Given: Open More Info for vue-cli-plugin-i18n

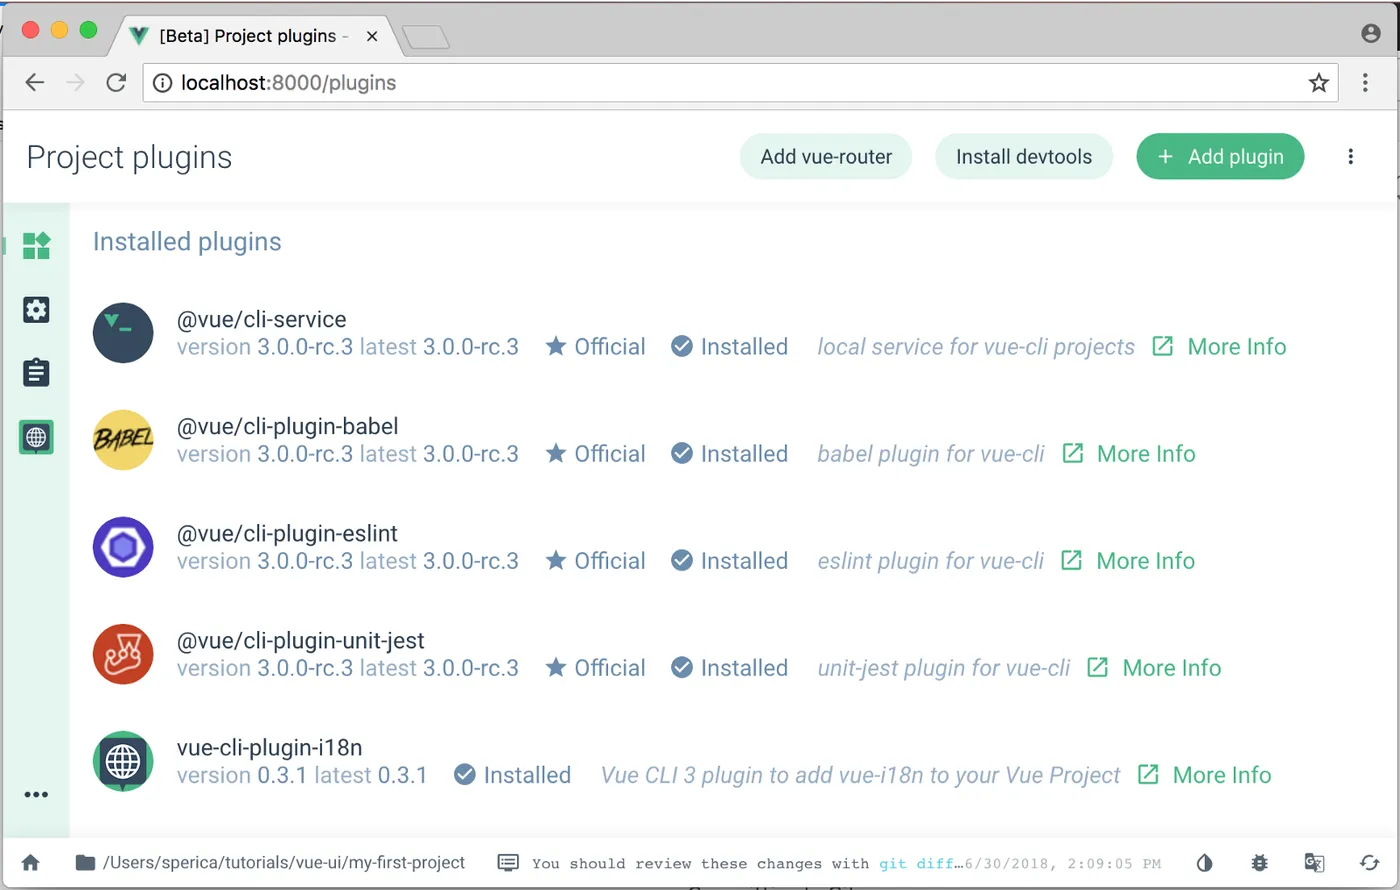Looking at the screenshot, I should 1205,775.
